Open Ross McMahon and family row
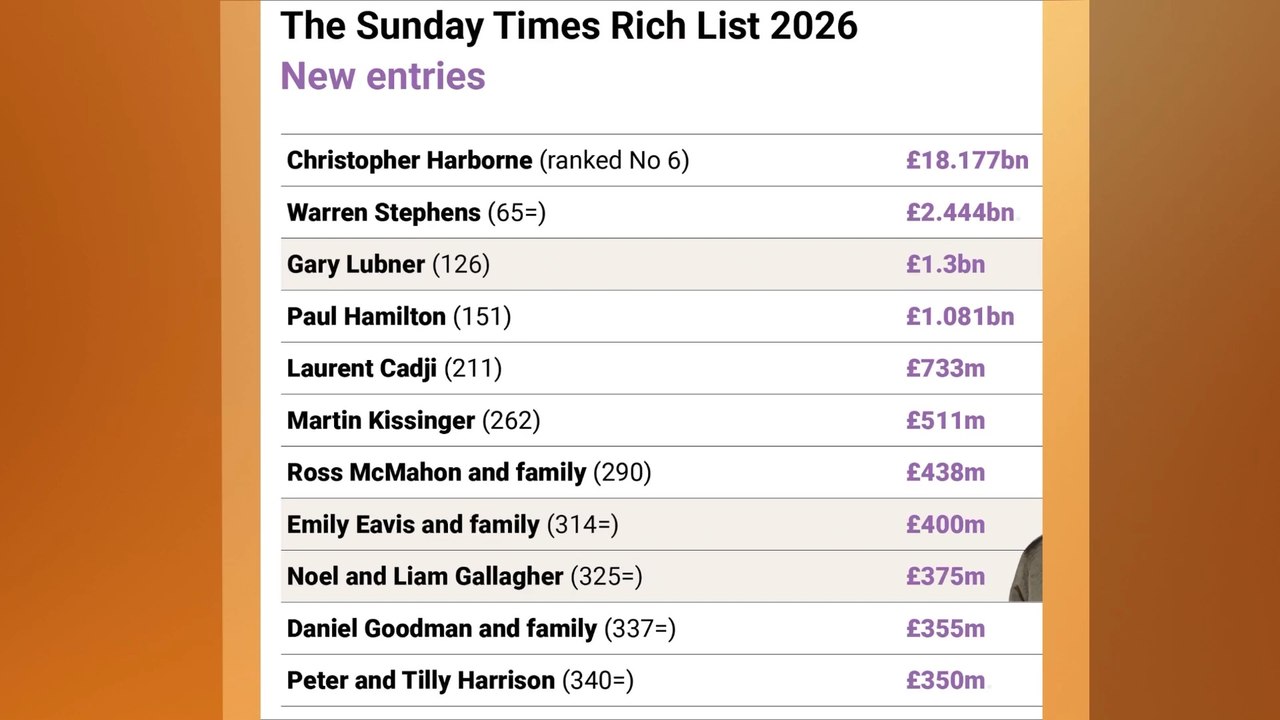The height and width of the screenshot is (720, 1280). tap(661, 472)
